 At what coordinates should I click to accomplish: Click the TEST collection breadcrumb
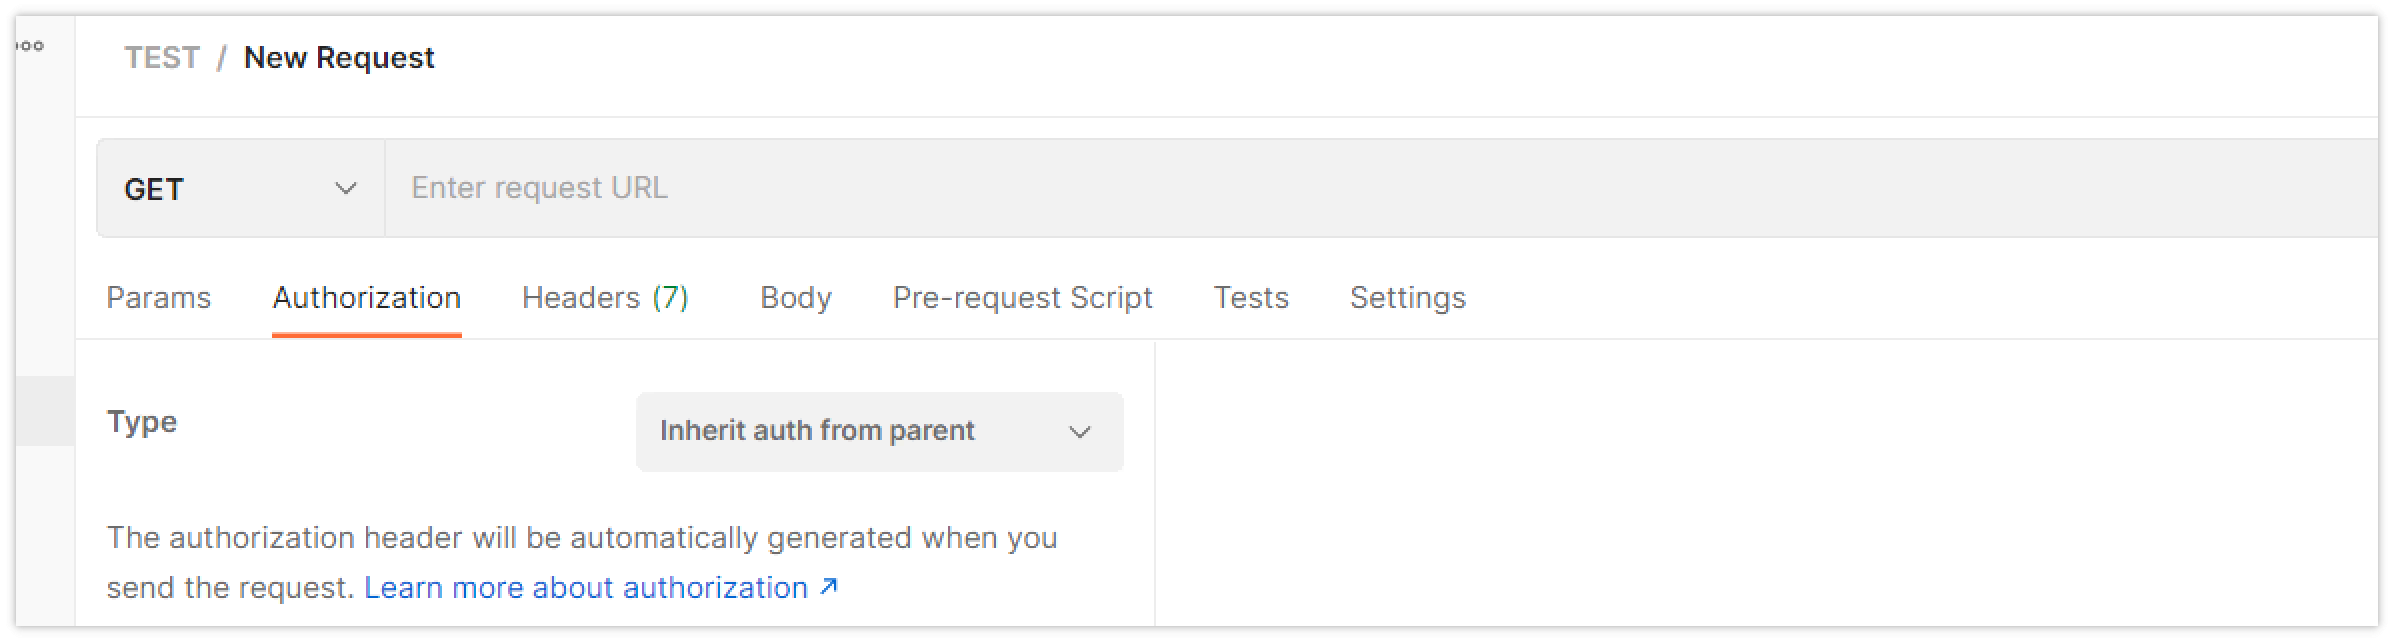point(162,58)
